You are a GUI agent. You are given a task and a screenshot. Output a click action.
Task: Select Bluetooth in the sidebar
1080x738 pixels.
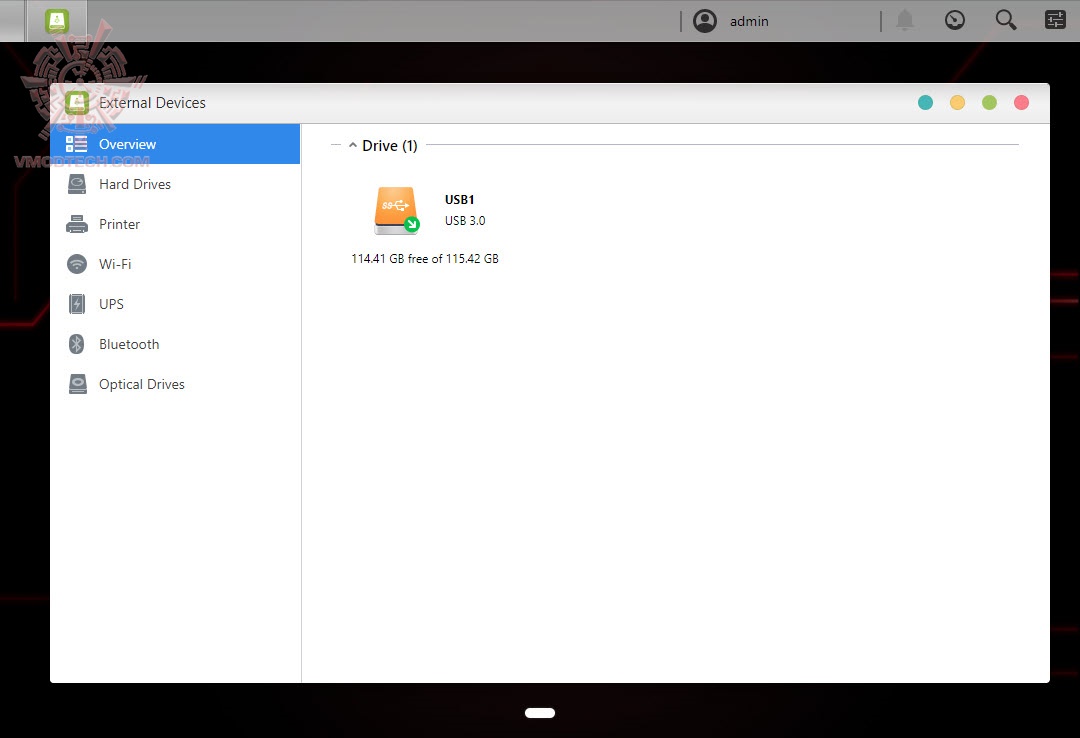pyautogui.click(x=175, y=344)
